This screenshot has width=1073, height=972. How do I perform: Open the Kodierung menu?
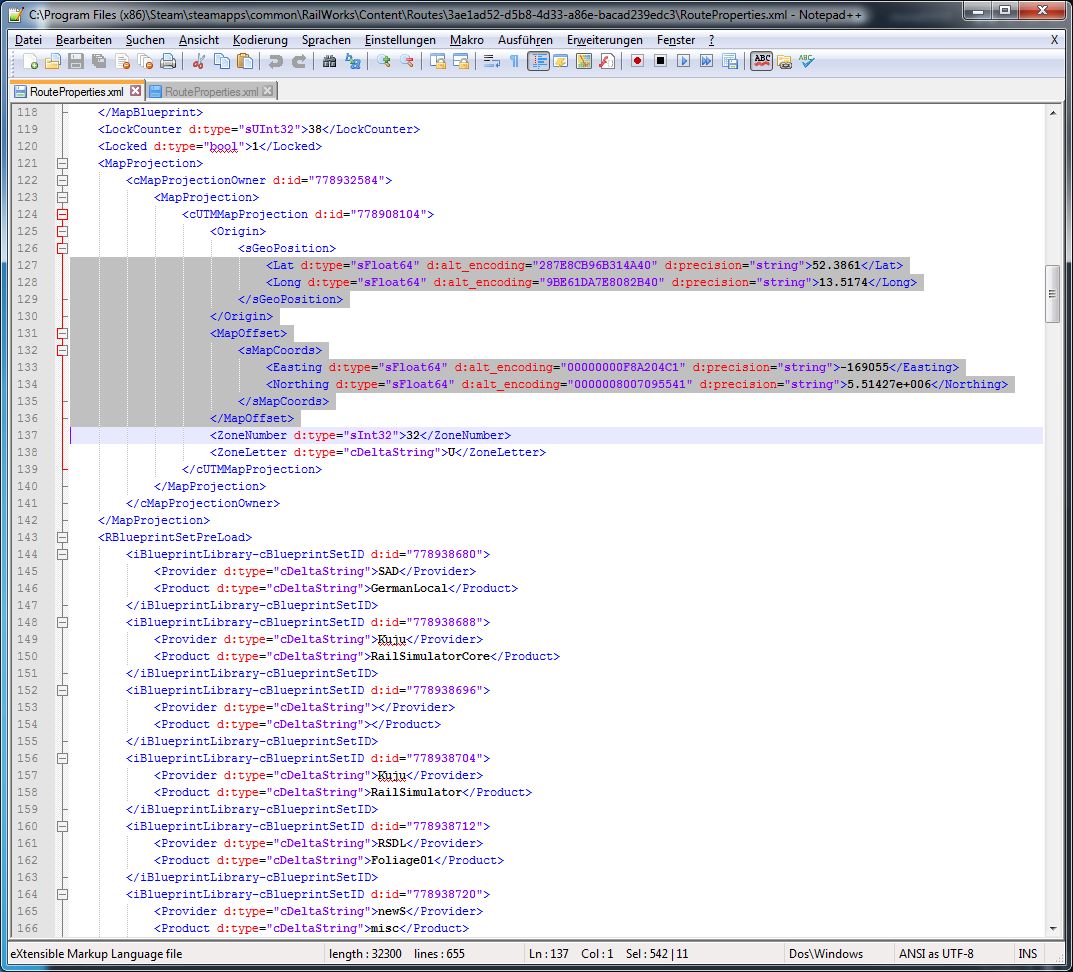[x=260, y=40]
